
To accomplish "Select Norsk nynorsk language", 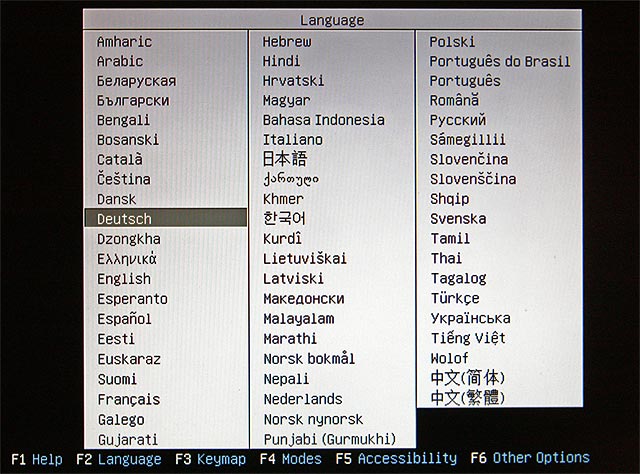I will point(313,420).
